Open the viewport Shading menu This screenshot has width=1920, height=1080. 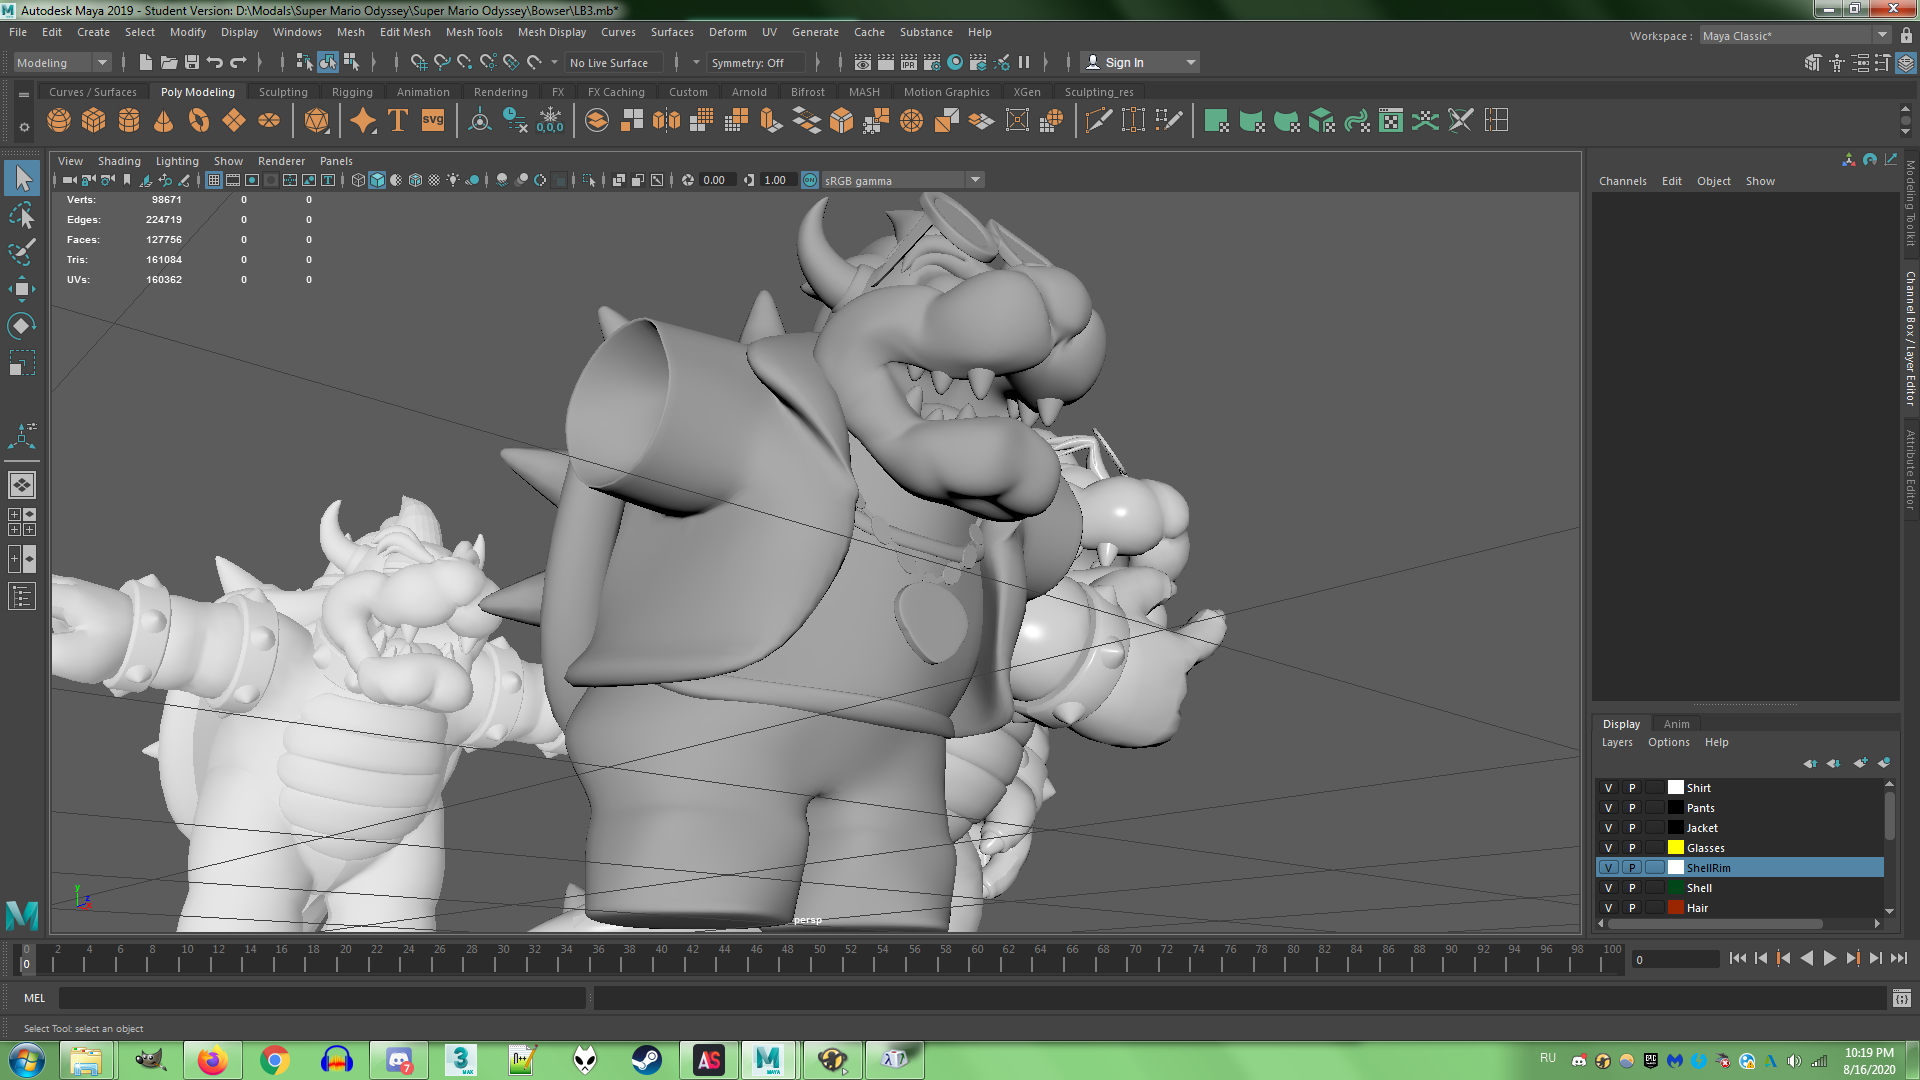pos(119,161)
